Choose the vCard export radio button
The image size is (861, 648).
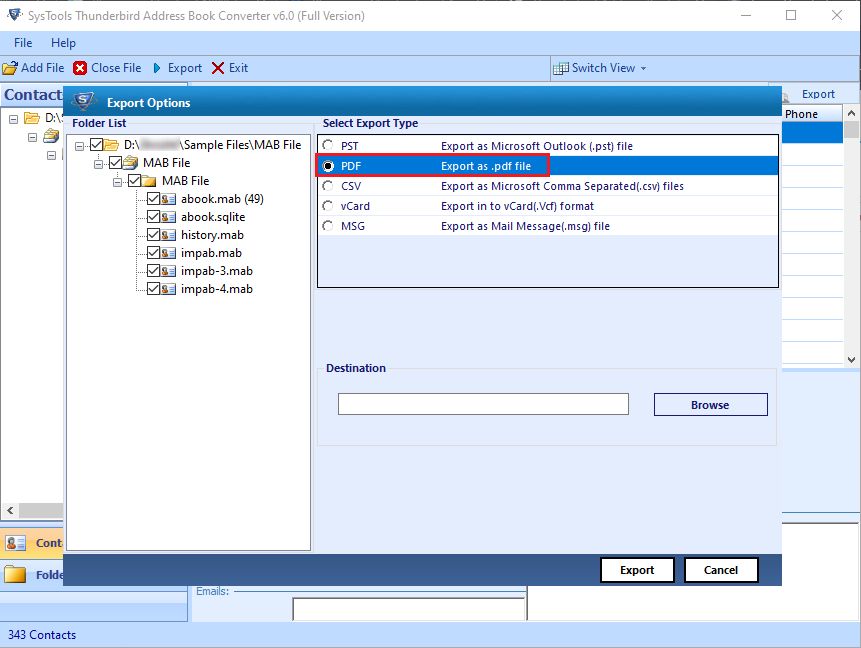[x=328, y=206]
